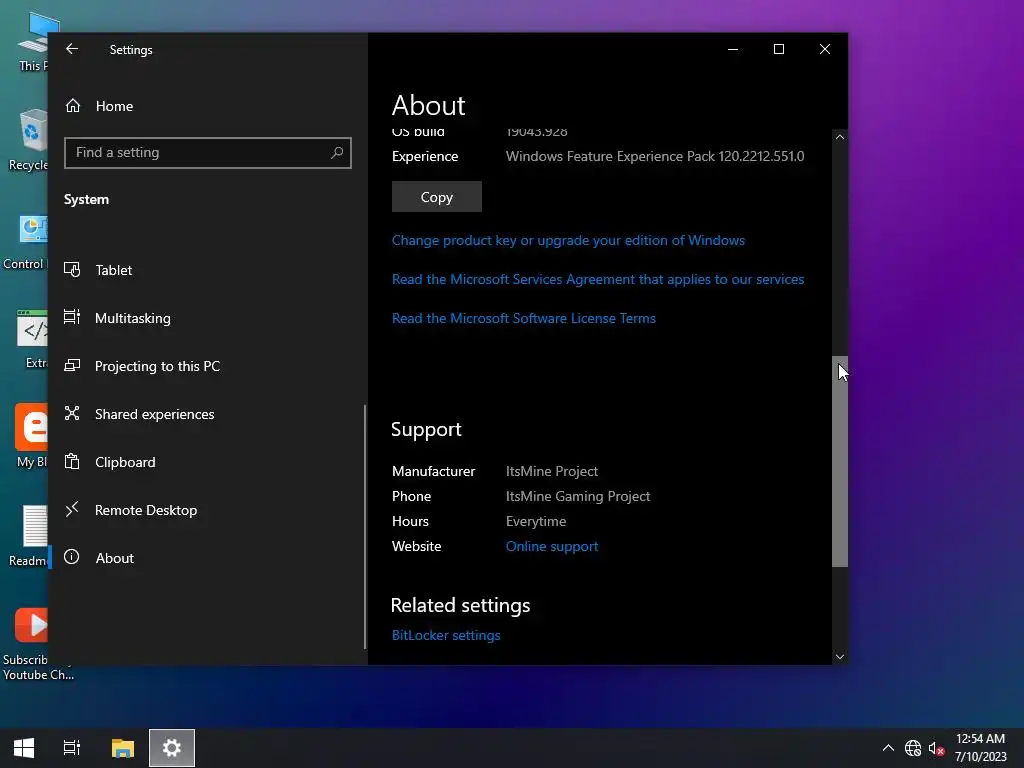Viewport: 1024px width, 768px height.
Task: Click the About page scroll up arrow
Action: [840, 136]
